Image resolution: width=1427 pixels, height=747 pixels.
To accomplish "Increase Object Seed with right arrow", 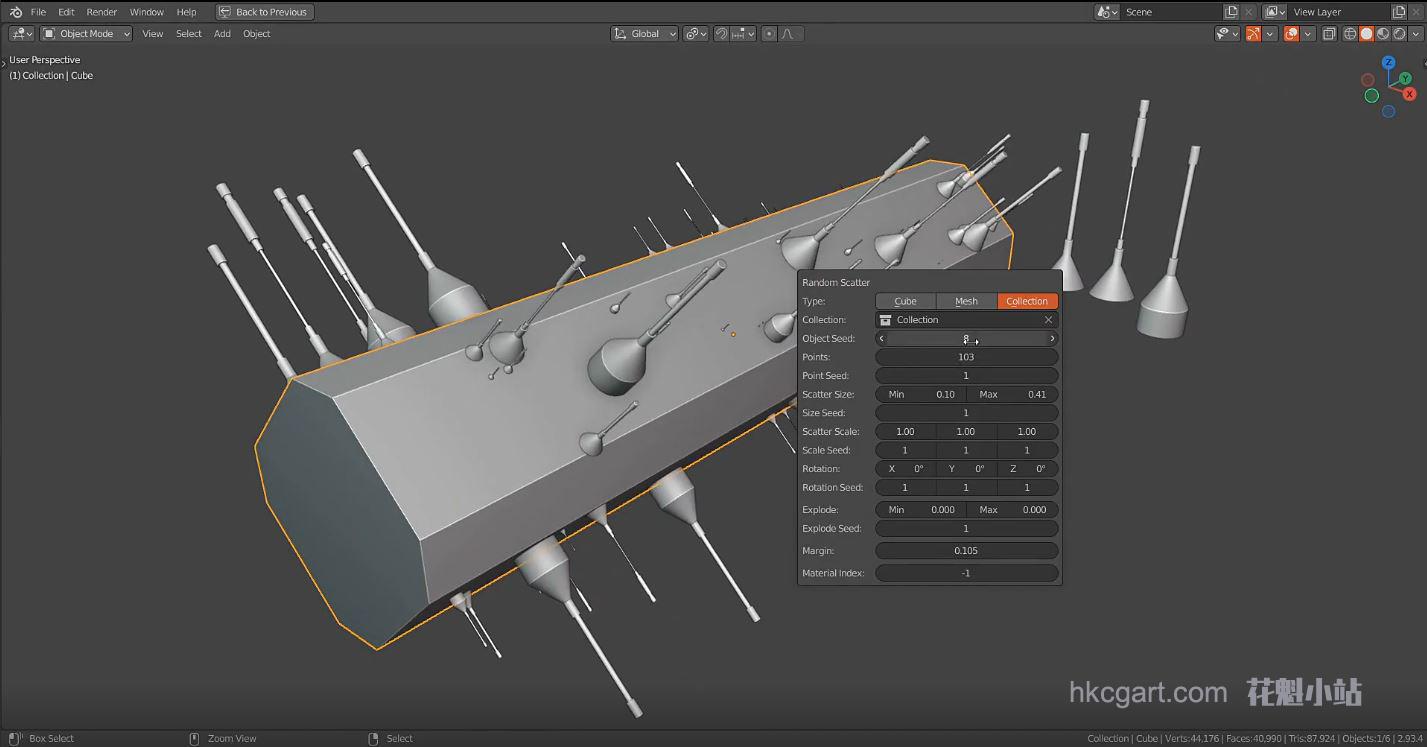I will (x=1052, y=338).
